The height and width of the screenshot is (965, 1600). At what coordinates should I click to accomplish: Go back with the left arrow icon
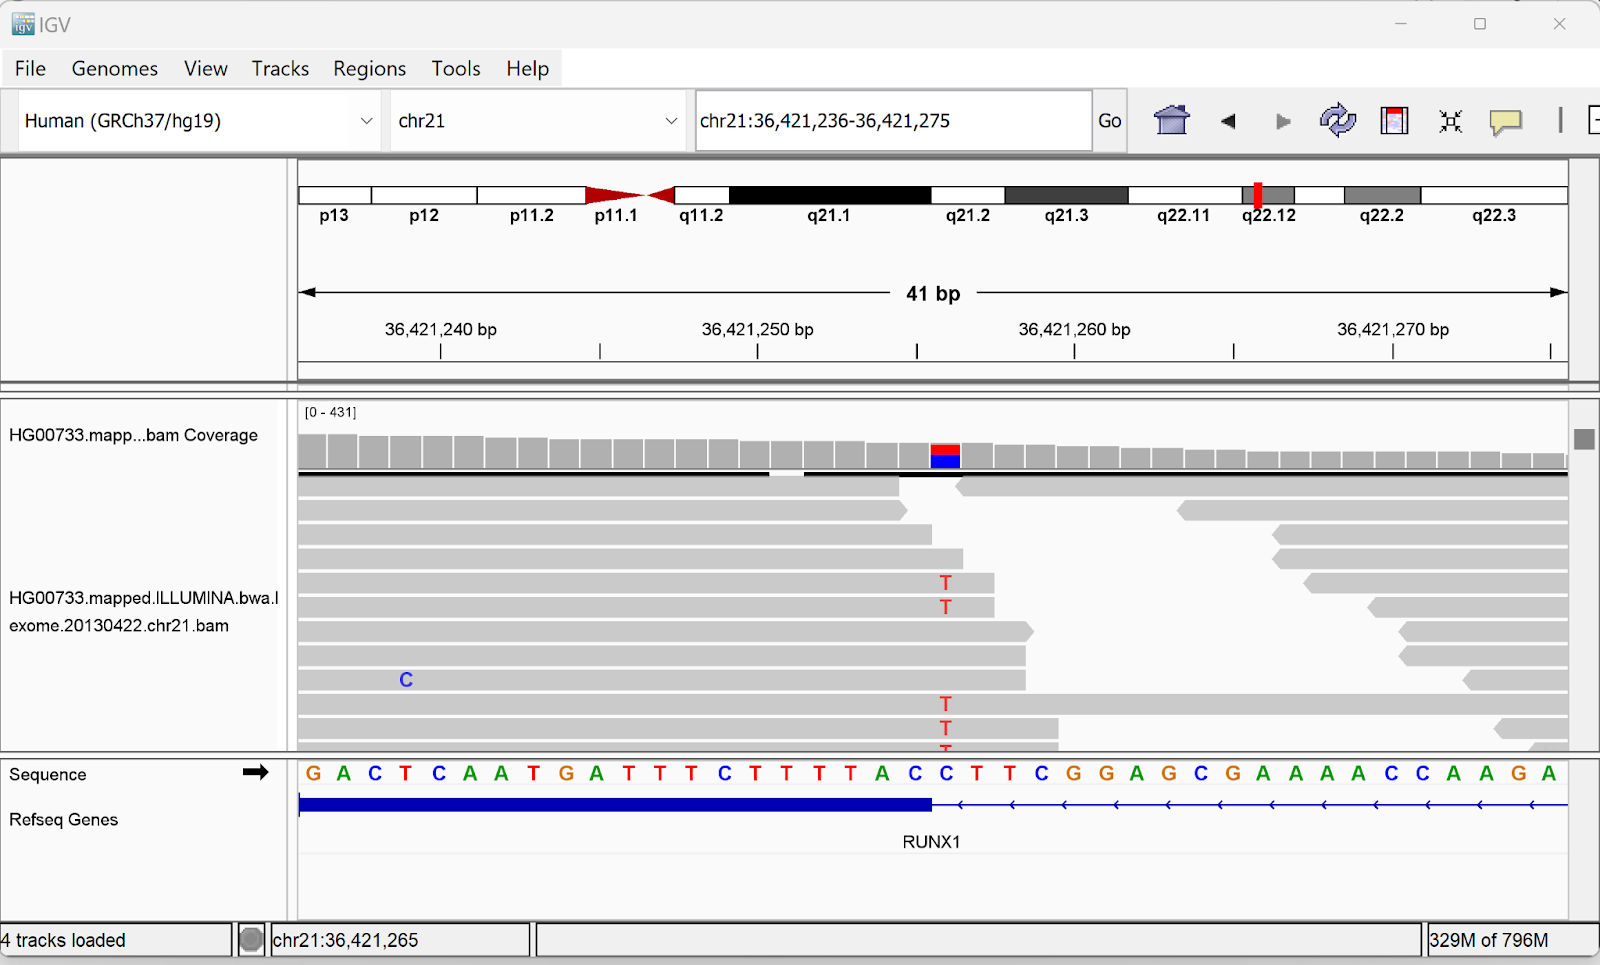[x=1228, y=121]
